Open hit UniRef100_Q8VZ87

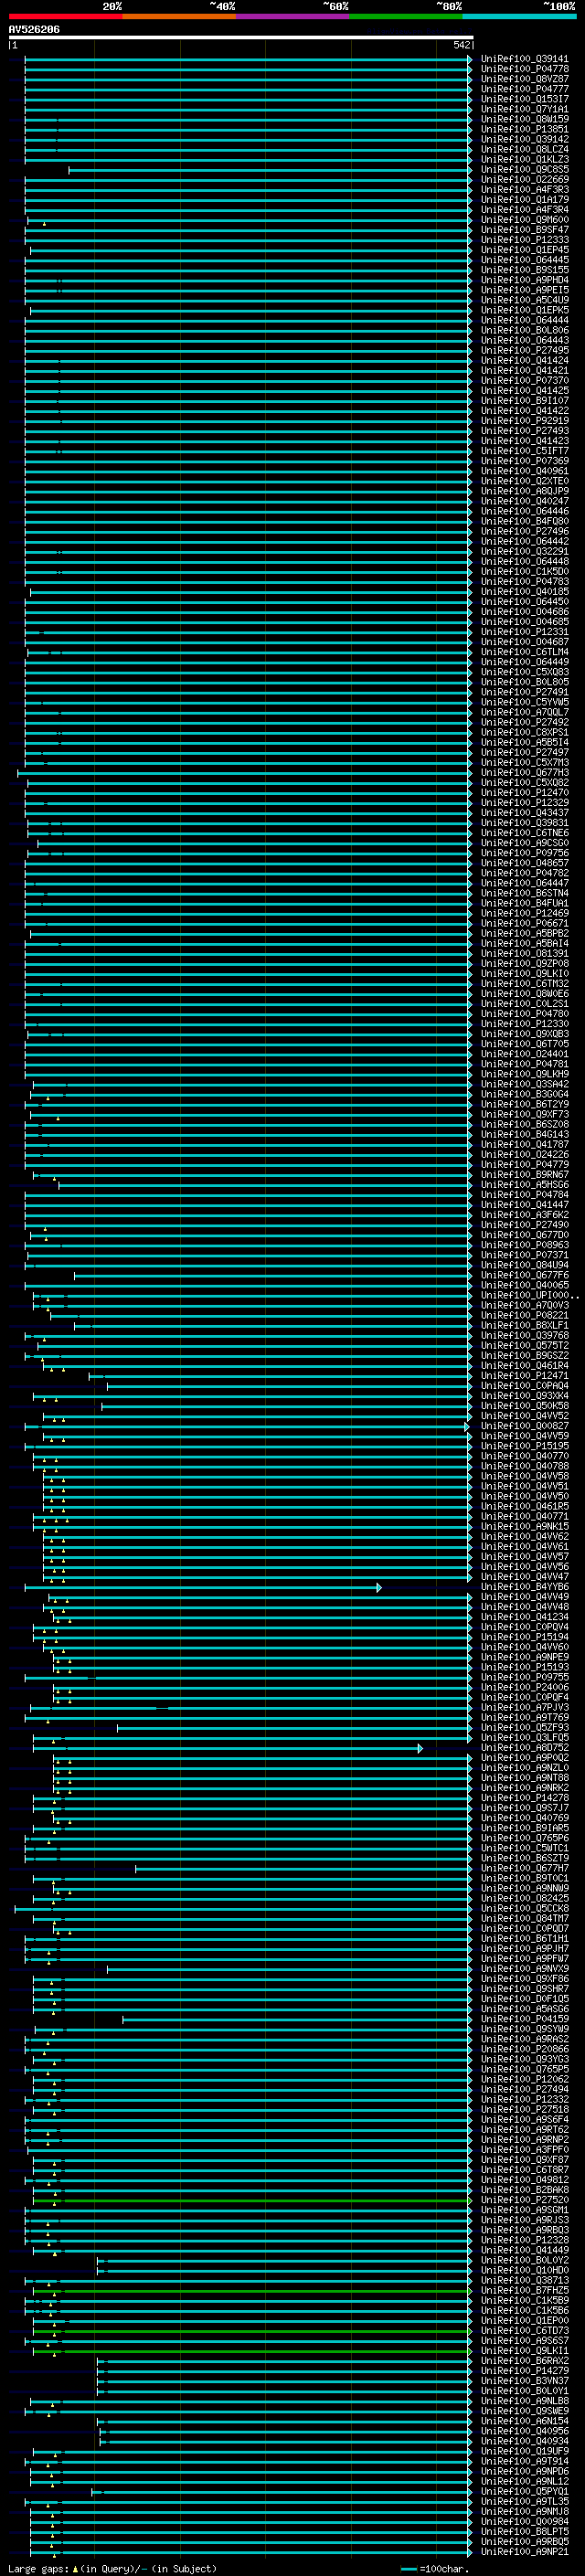(524, 79)
